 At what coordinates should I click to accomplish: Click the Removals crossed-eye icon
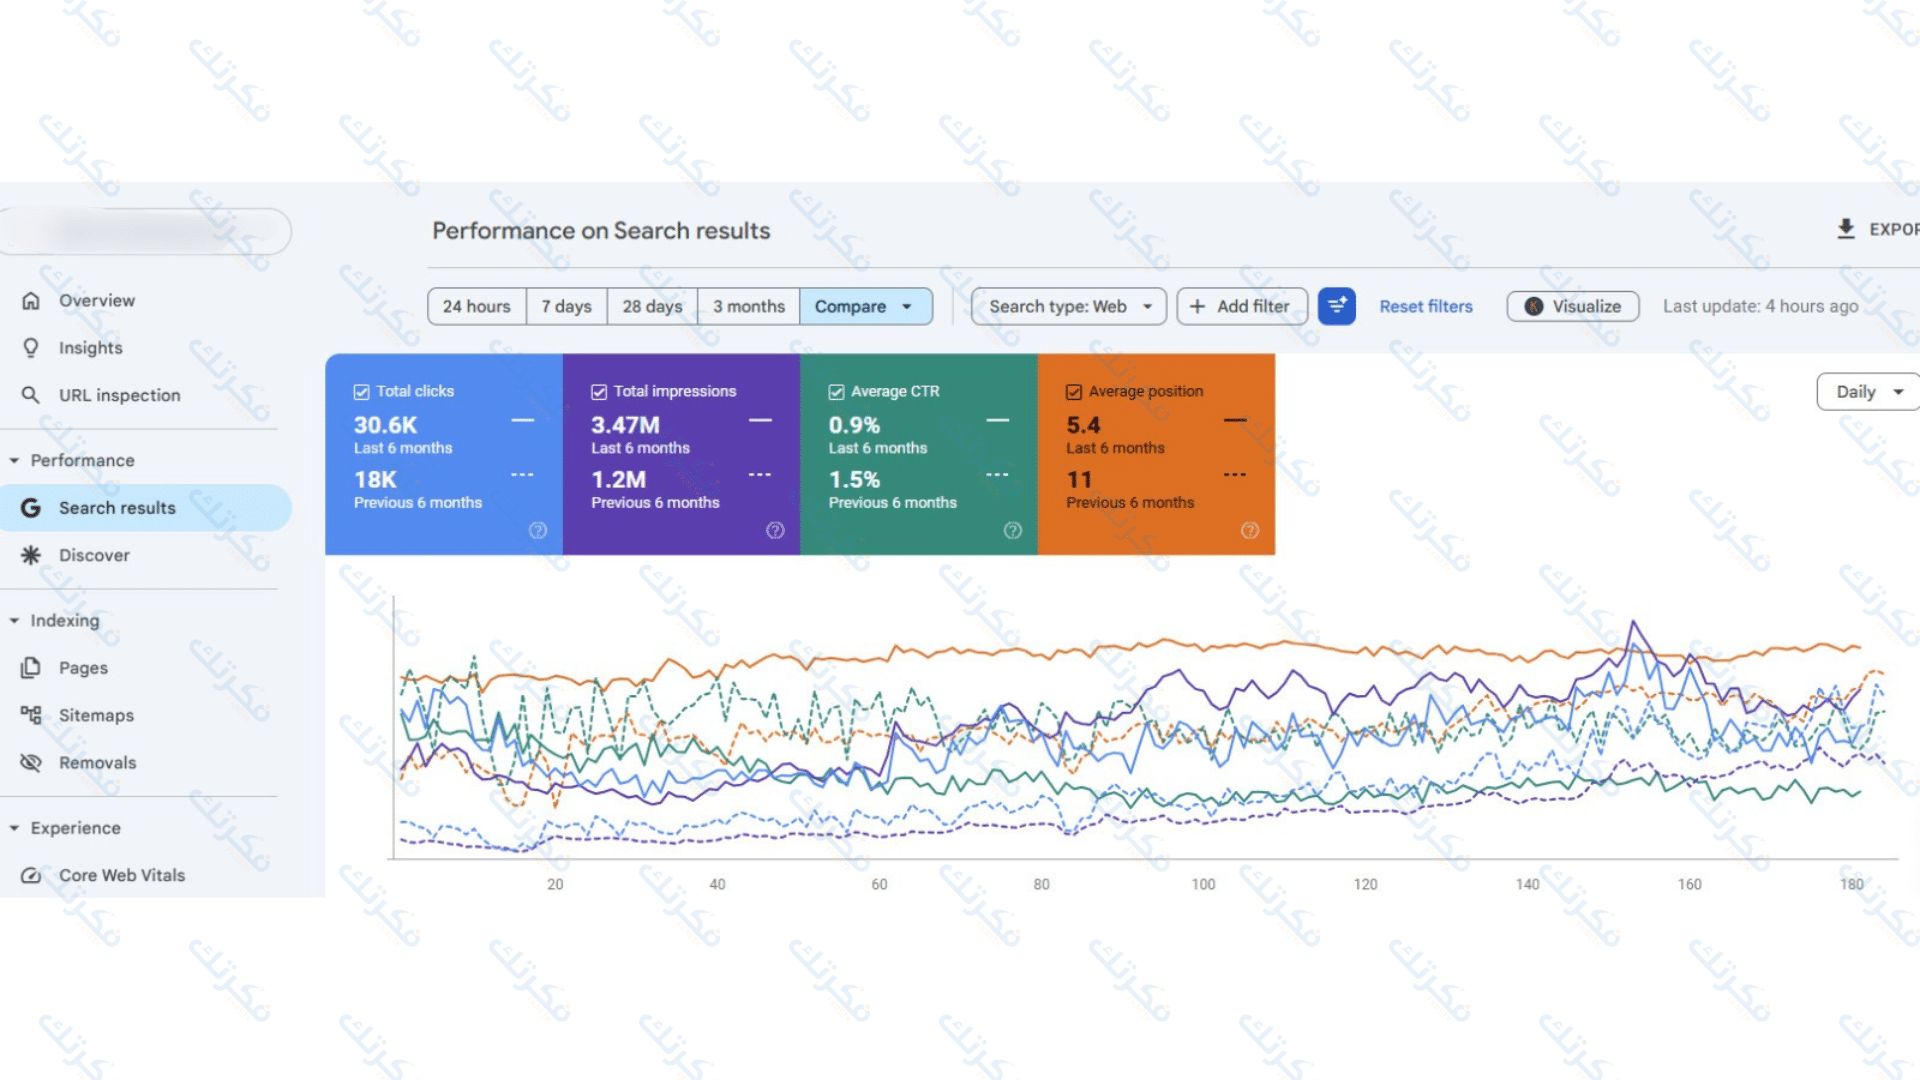coord(31,762)
